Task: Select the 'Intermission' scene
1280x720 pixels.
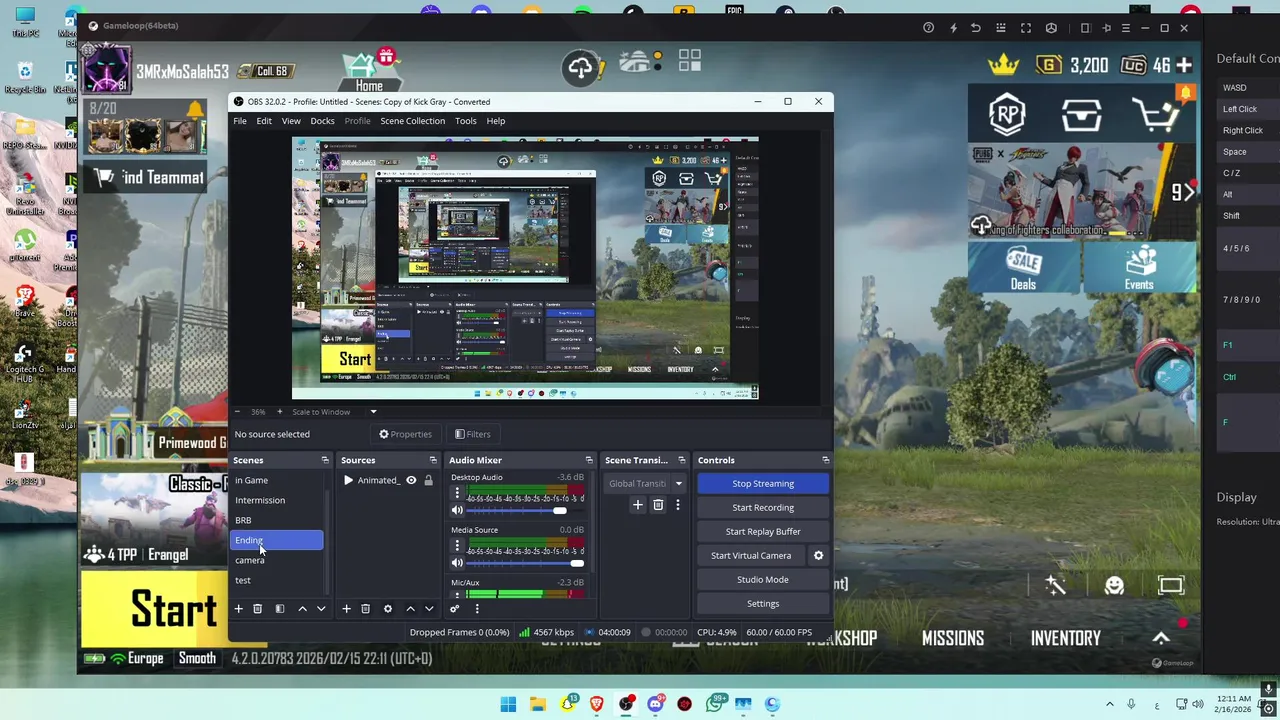Action: [x=277, y=500]
